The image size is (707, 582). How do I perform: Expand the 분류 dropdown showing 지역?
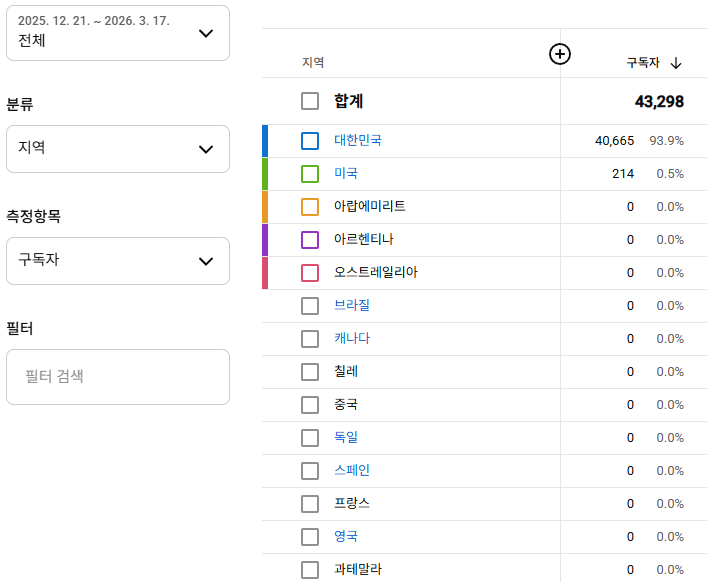pyautogui.click(x=118, y=149)
